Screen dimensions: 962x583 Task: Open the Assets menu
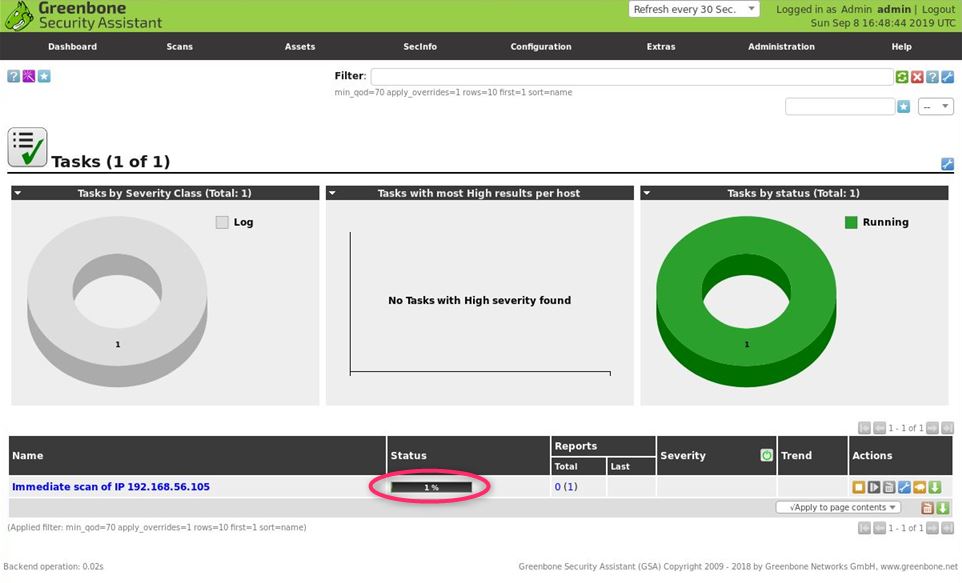[x=300, y=47]
